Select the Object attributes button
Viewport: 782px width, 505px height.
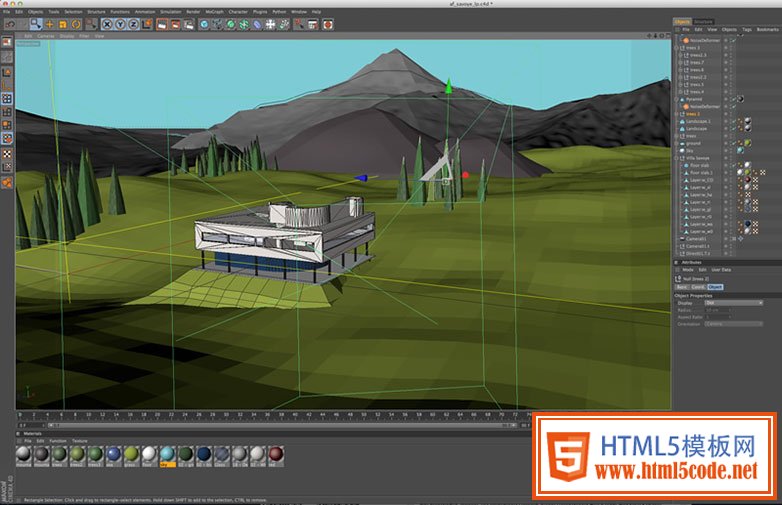[x=715, y=287]
